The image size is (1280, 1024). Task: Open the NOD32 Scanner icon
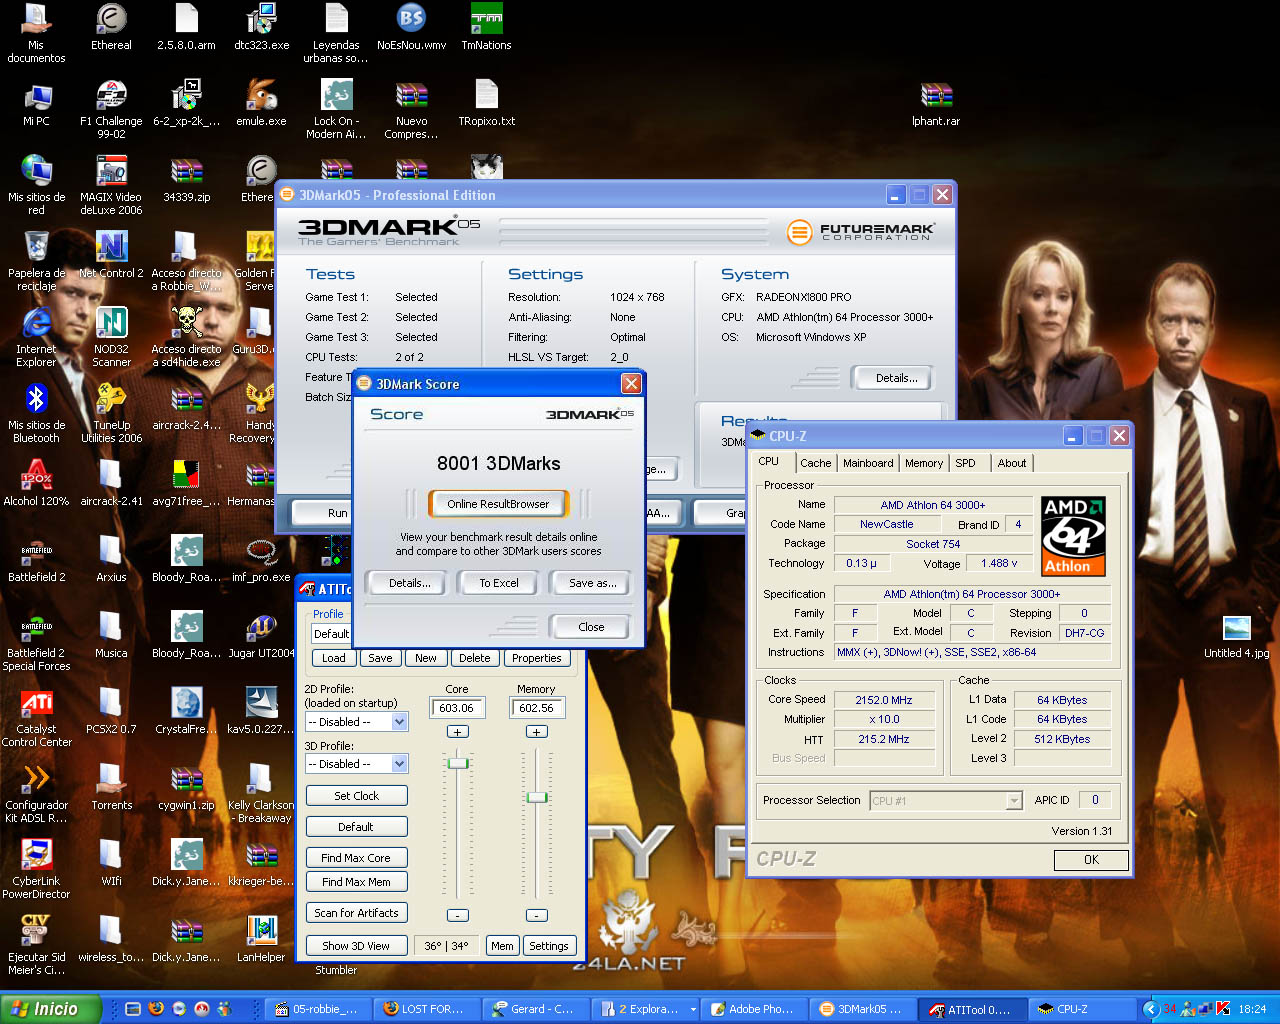click(111, 324)
